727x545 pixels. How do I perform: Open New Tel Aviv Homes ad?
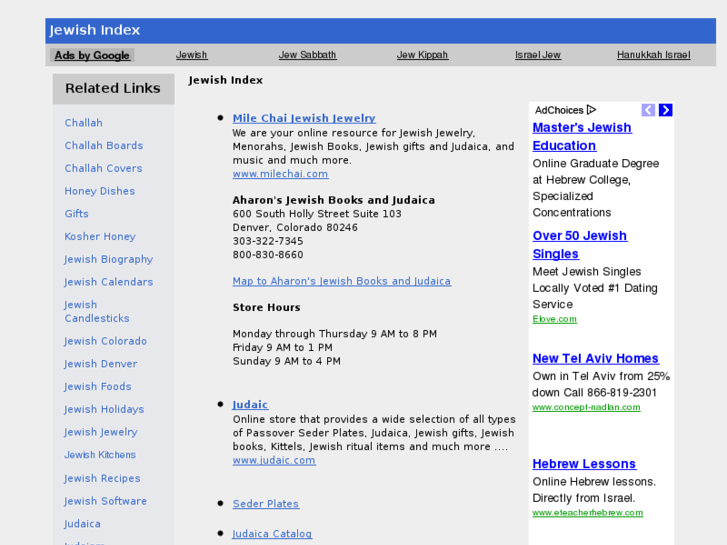[596, 359]
